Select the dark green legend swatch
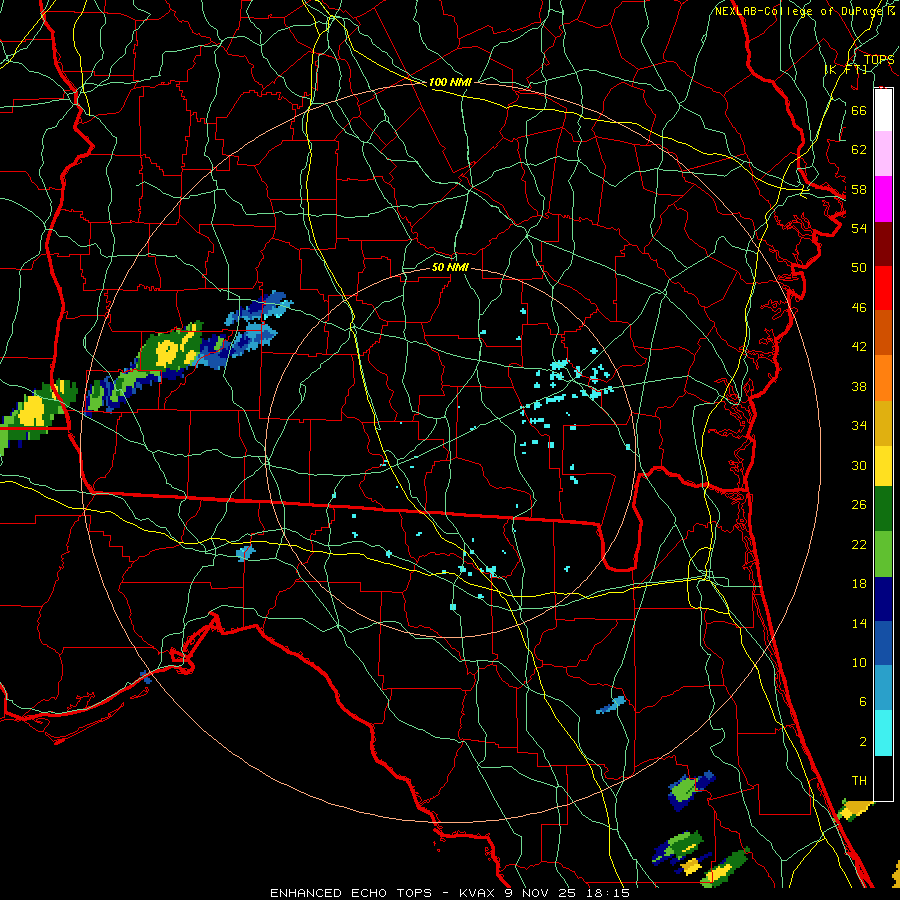 pos(883,509)
